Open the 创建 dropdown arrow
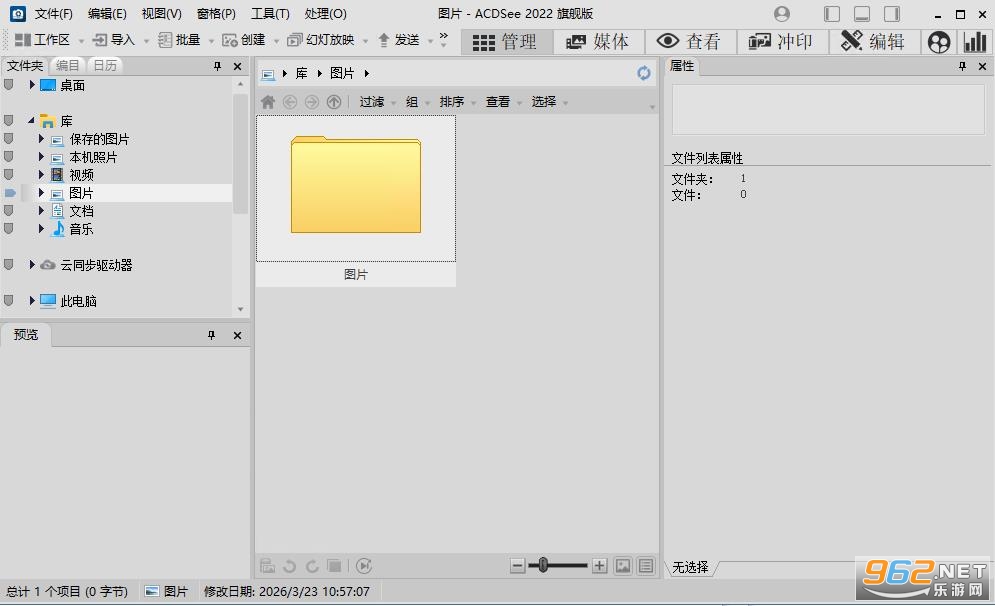 tap(277, 41)
